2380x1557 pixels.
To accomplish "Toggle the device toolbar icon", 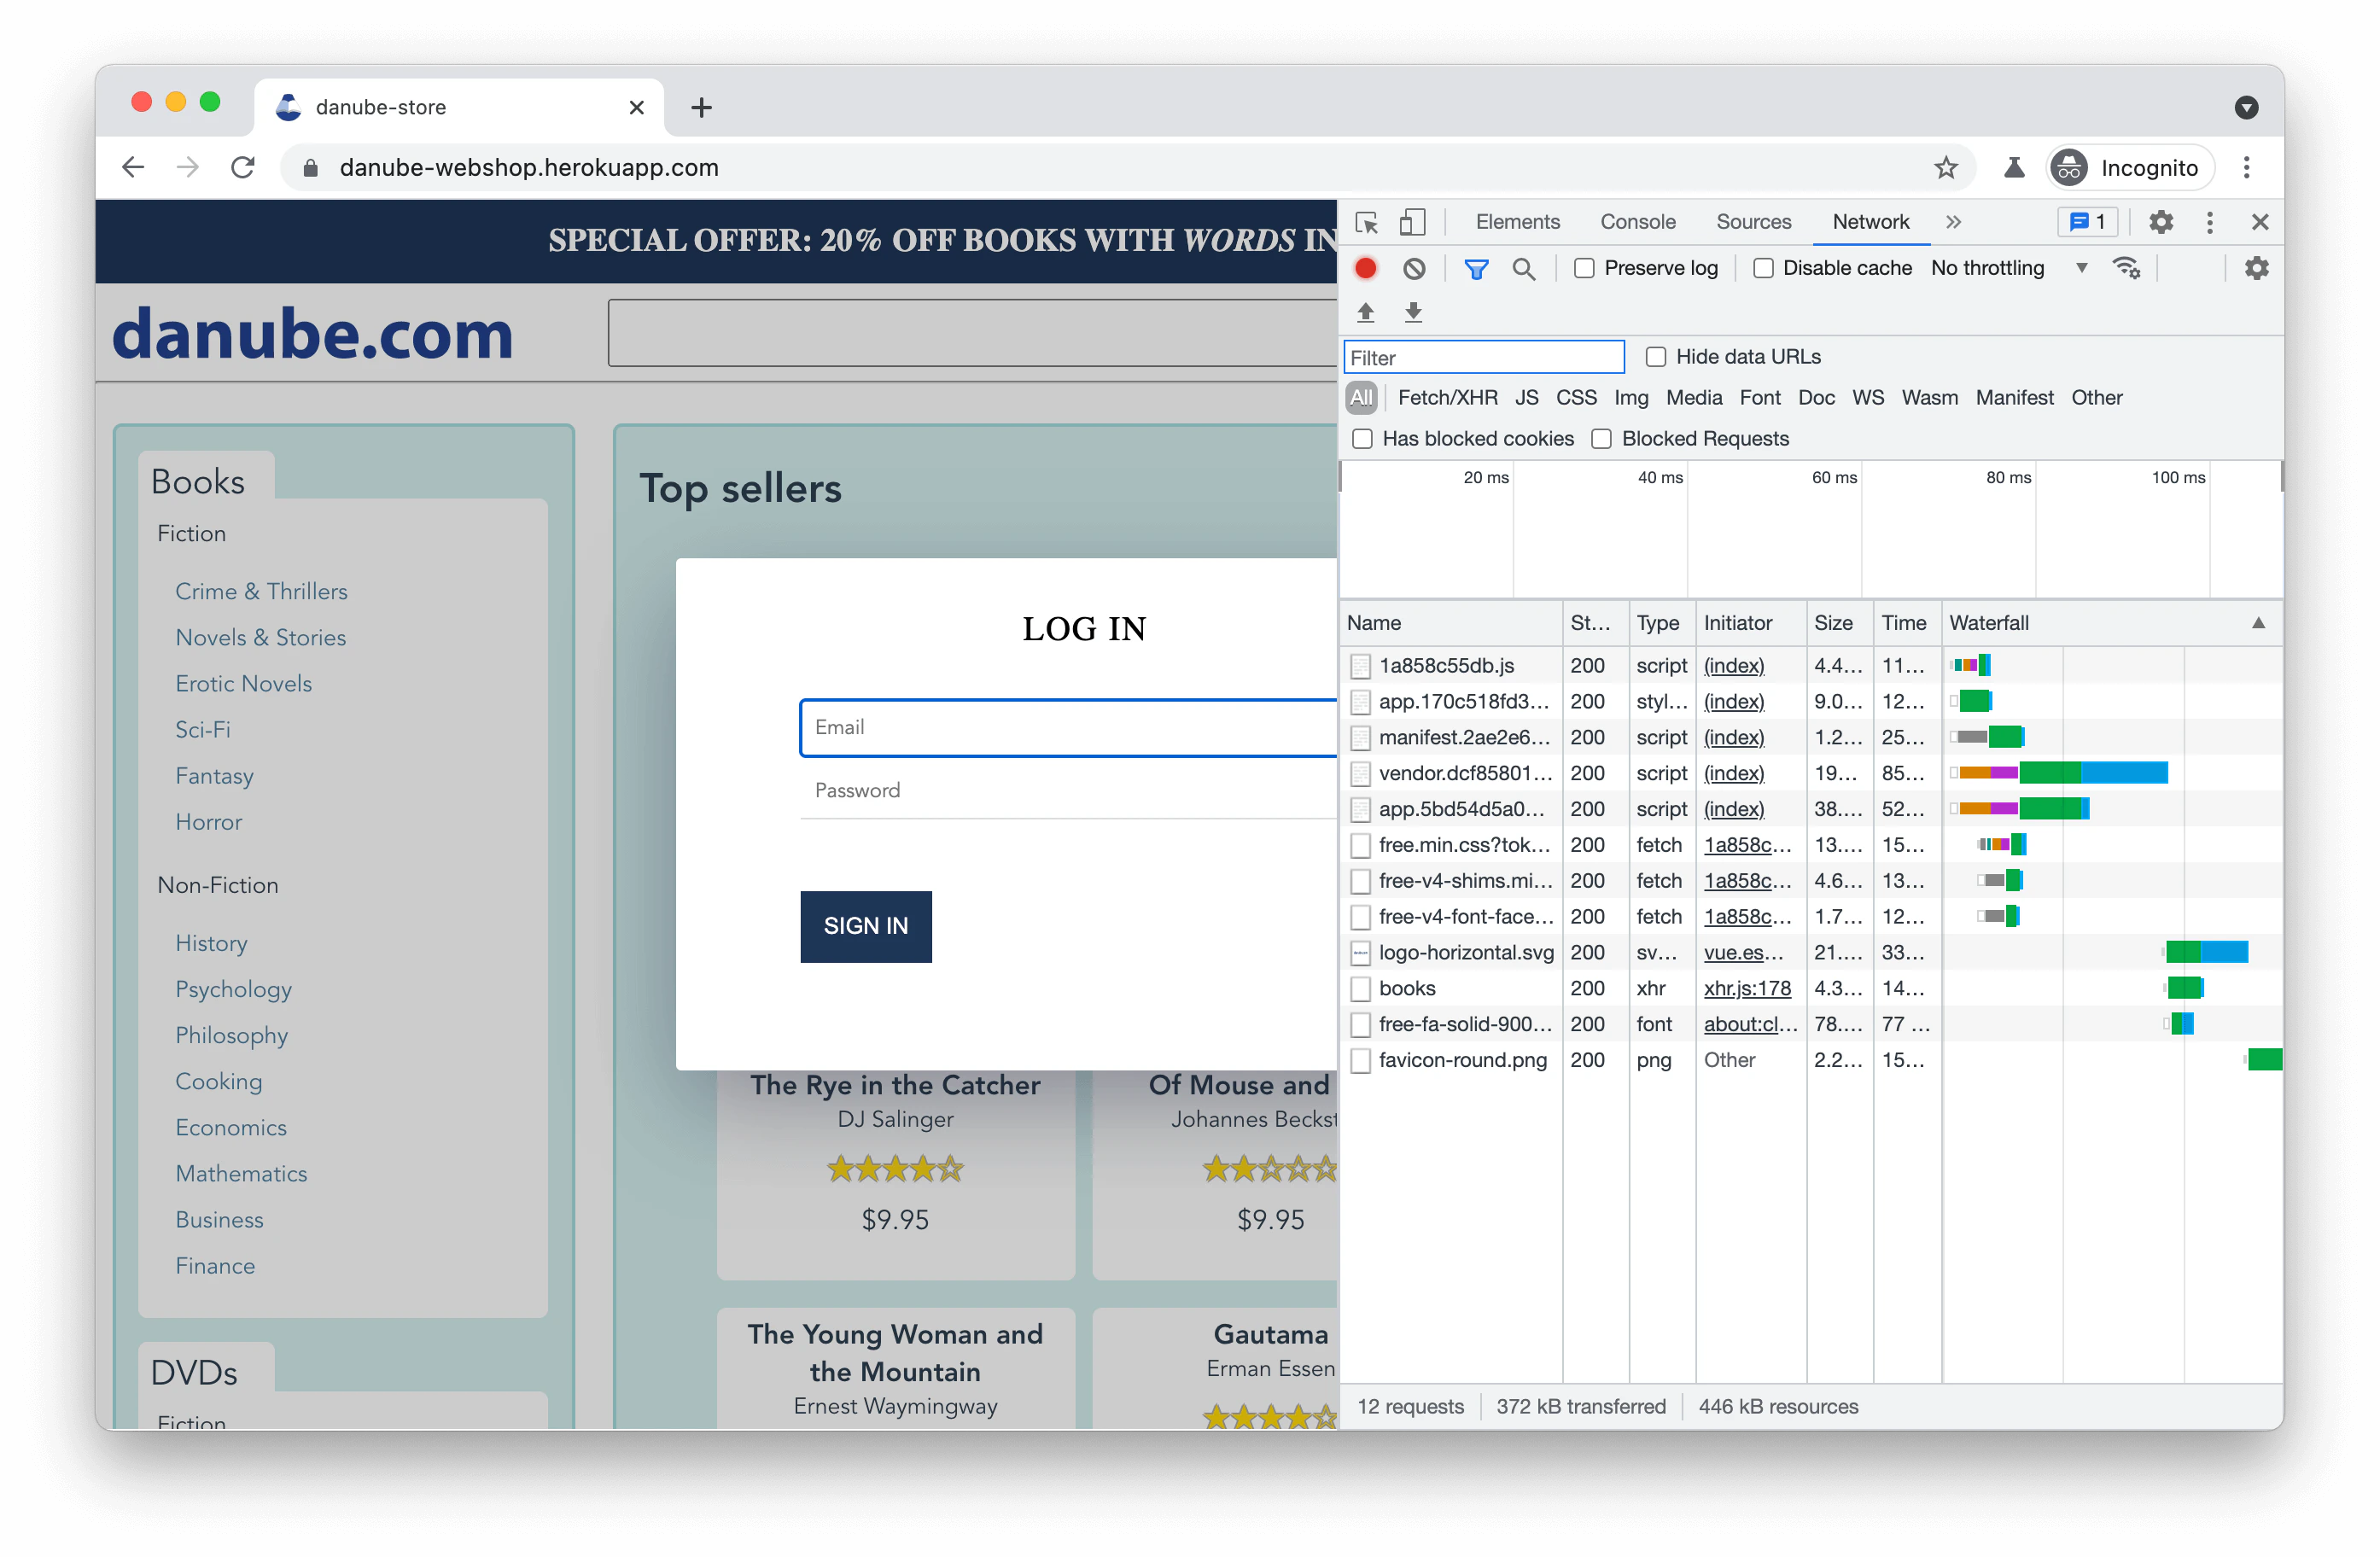I will tap(1412, 222).
